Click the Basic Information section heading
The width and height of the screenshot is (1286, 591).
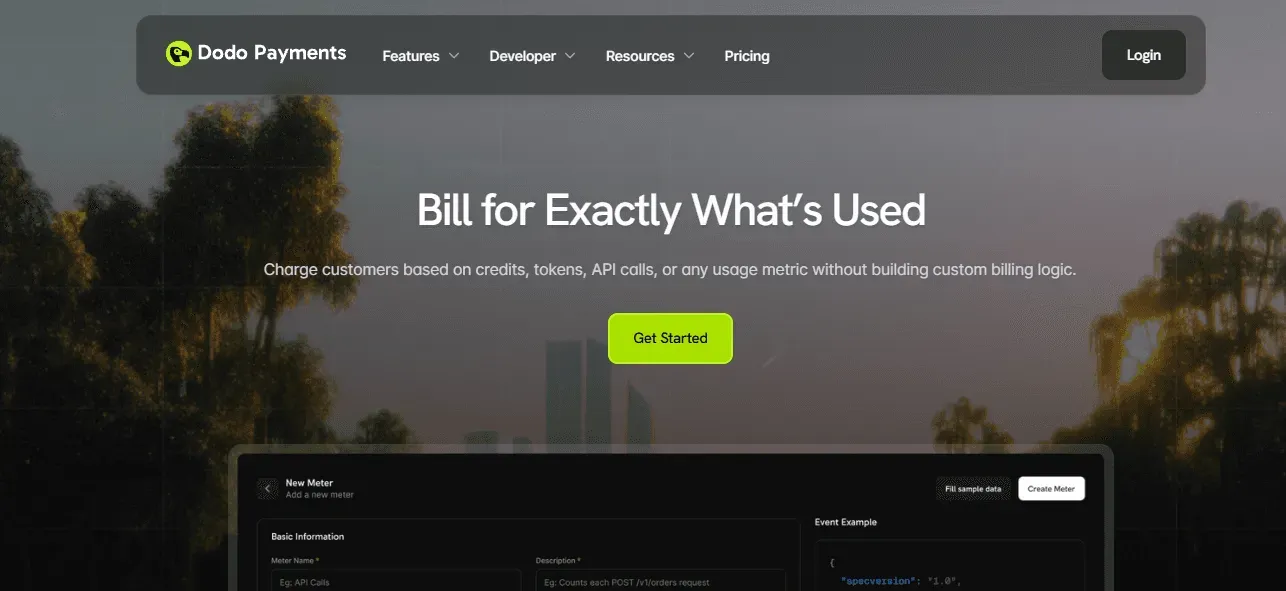(x=308, y=537)
